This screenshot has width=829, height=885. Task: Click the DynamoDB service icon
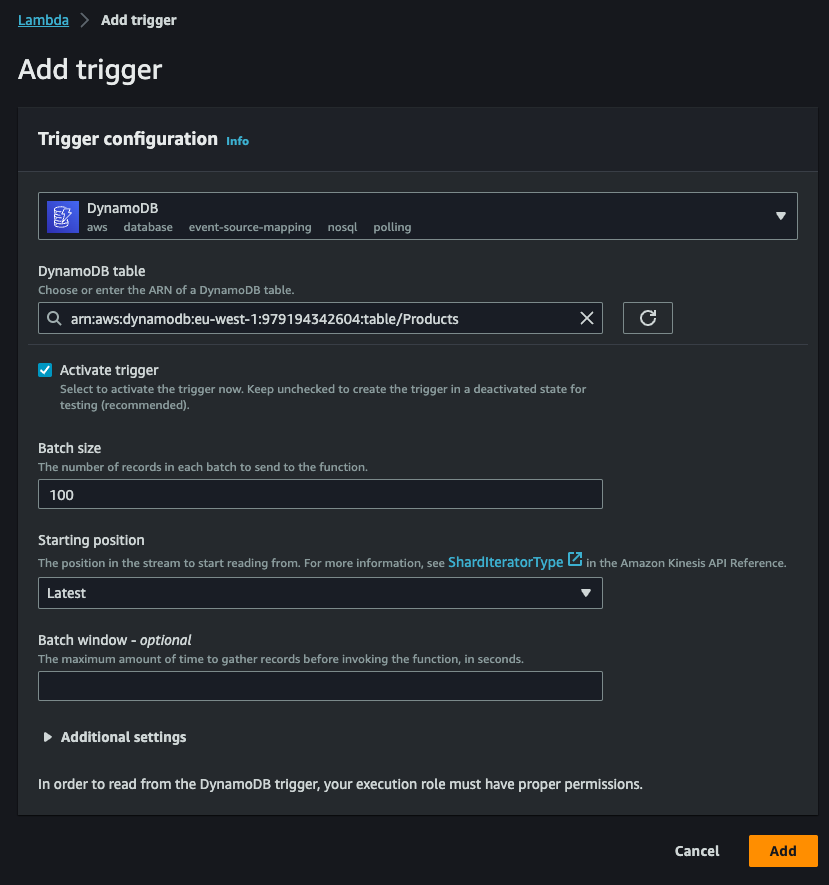pyautogui.click(x=63, y=217)
